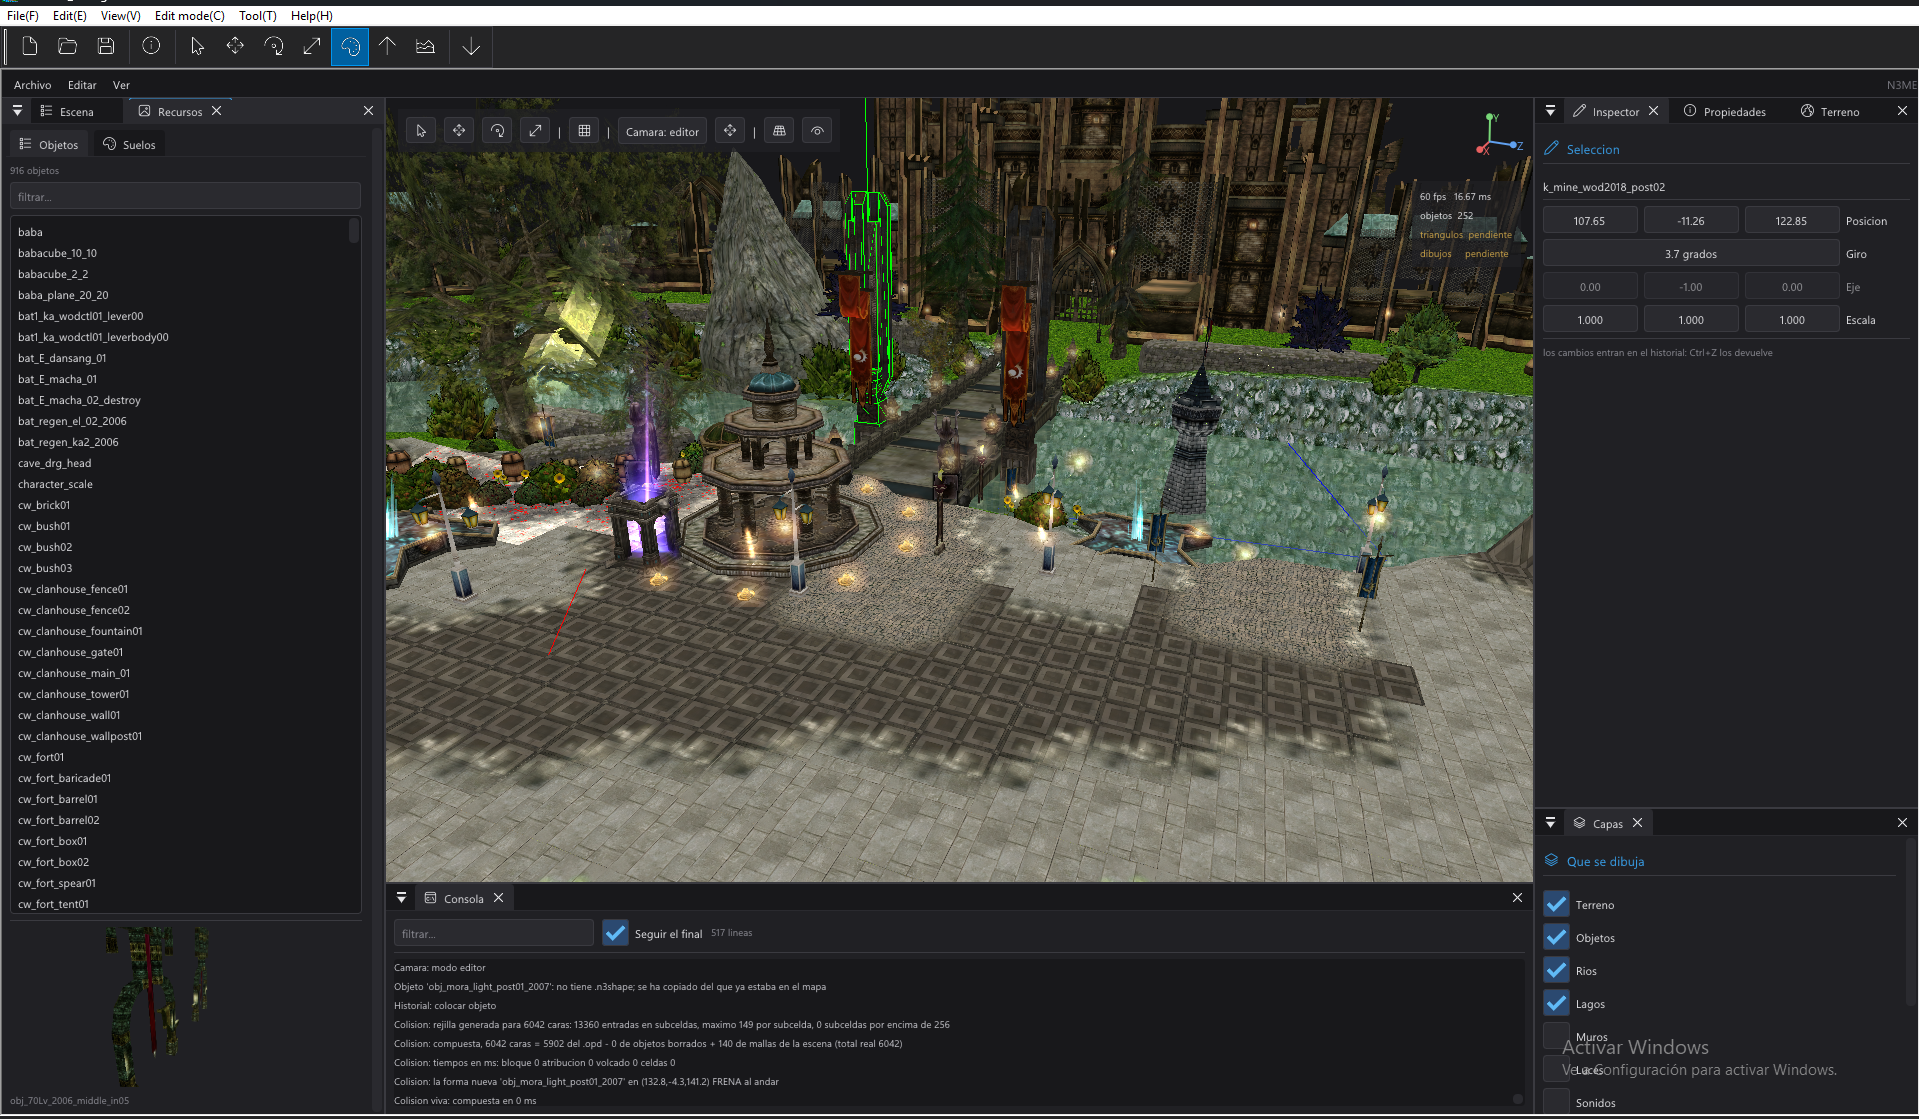Show the Objetos resource list
The width and height of the screenshot is (1919, 1119).
pos(49,144)
